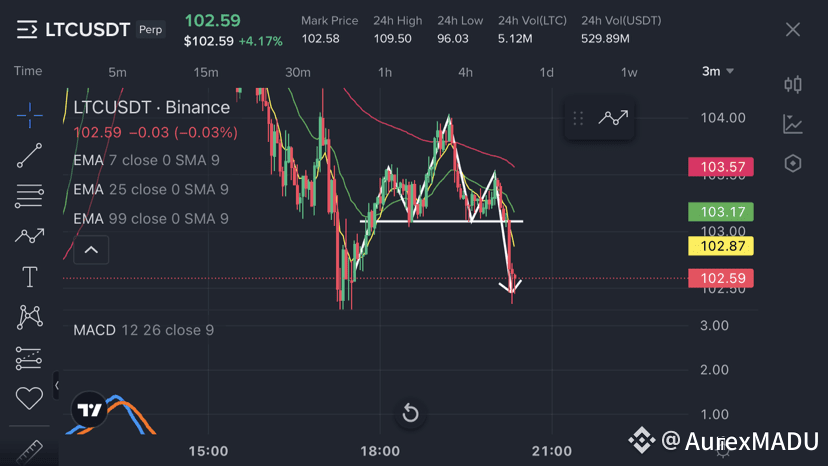Switch to the 15m timeframe
Image resolution: width=828 pixels, height=466 pixels.
[205, 72]
